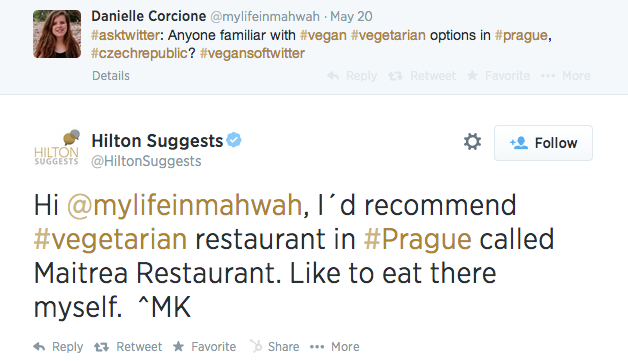Click the #Prague hashtag in Hilton's reply

point(417,240)
